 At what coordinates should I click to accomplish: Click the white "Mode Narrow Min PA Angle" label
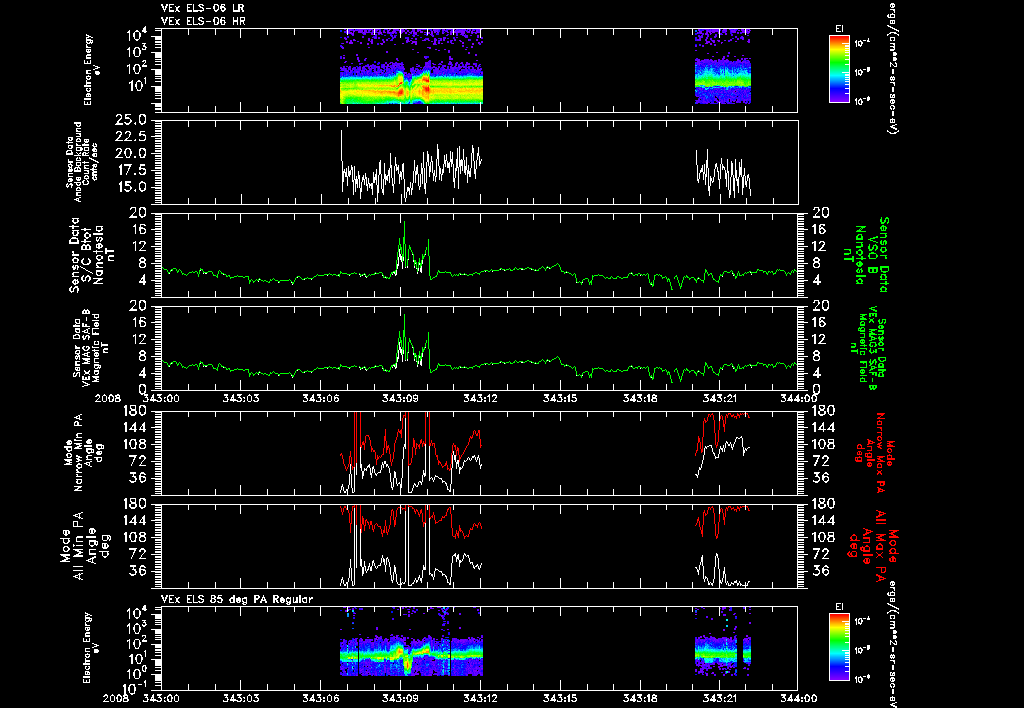tap(83, 453)
